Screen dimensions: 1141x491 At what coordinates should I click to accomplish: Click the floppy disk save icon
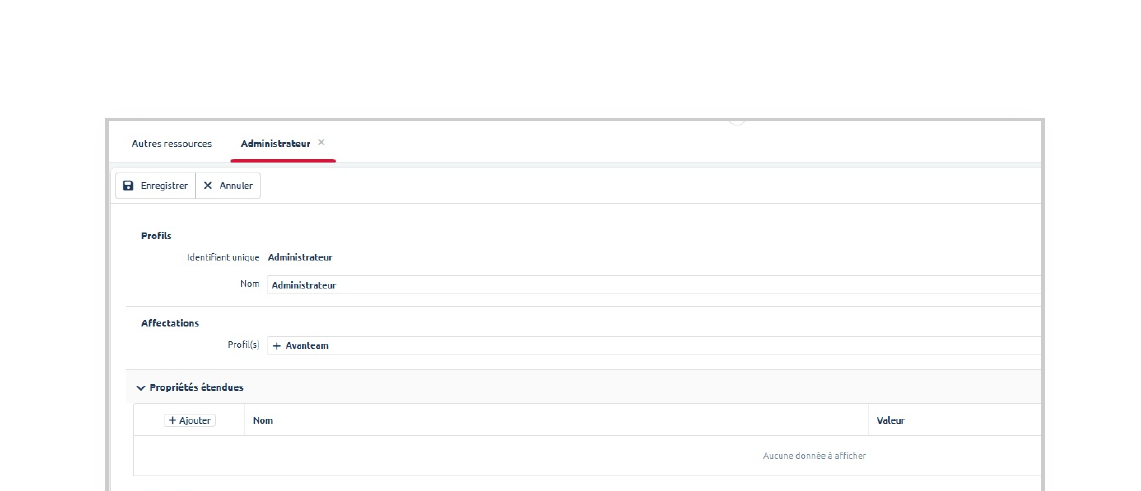[x=128, y=186]
